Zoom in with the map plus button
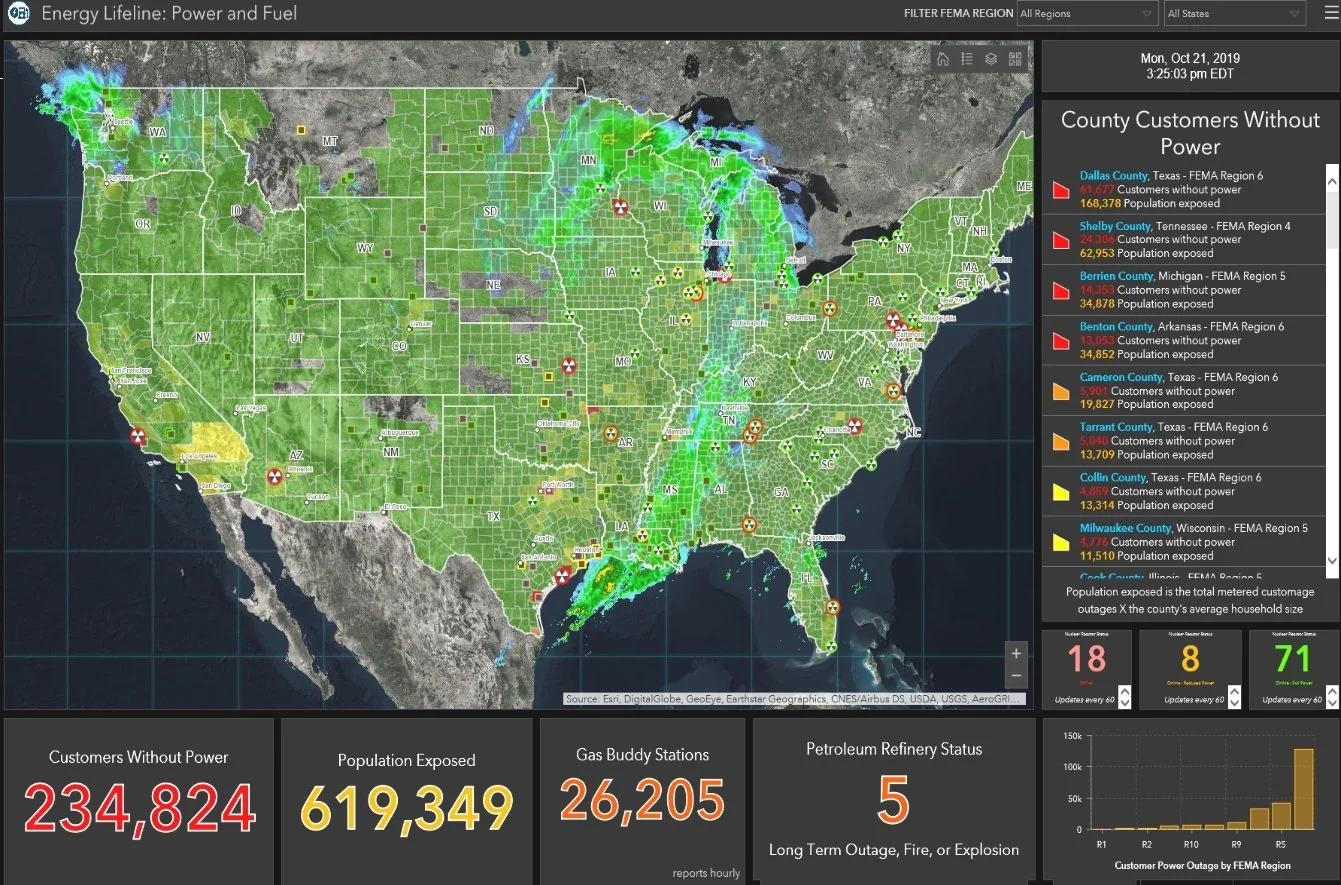 [x=1016, y=654]
